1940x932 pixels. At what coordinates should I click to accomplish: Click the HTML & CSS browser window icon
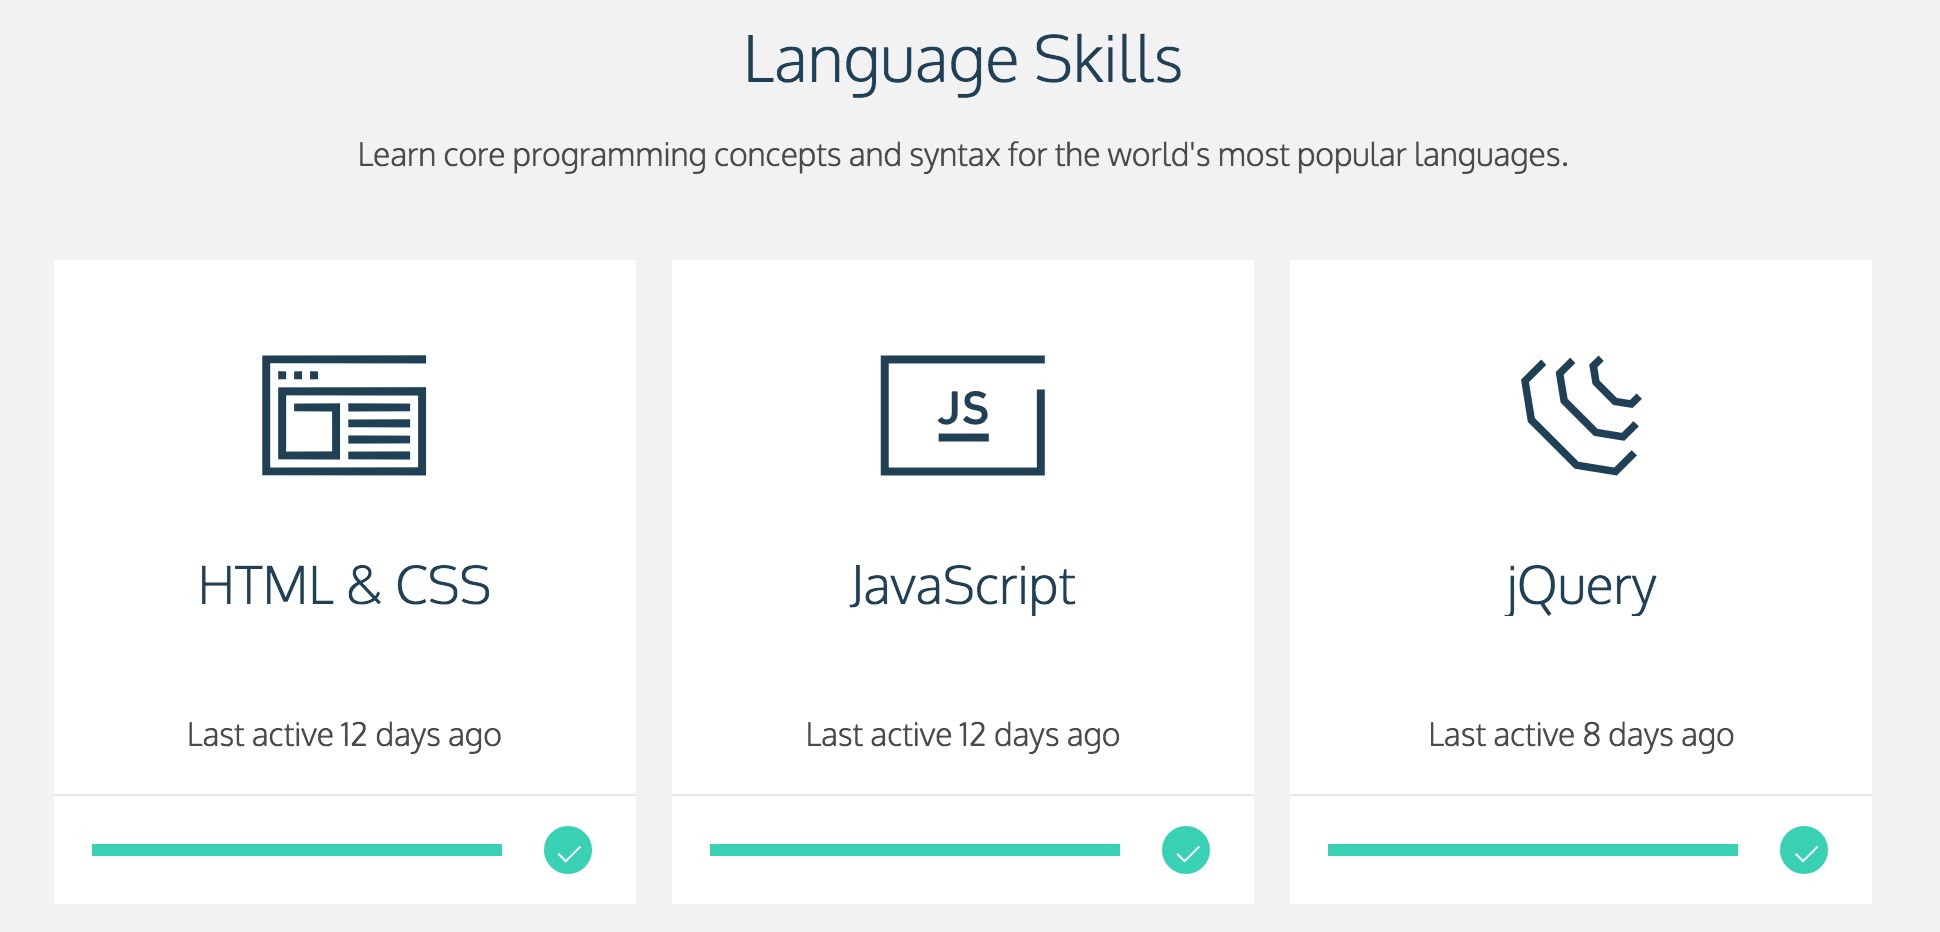[x=344, y=415]
